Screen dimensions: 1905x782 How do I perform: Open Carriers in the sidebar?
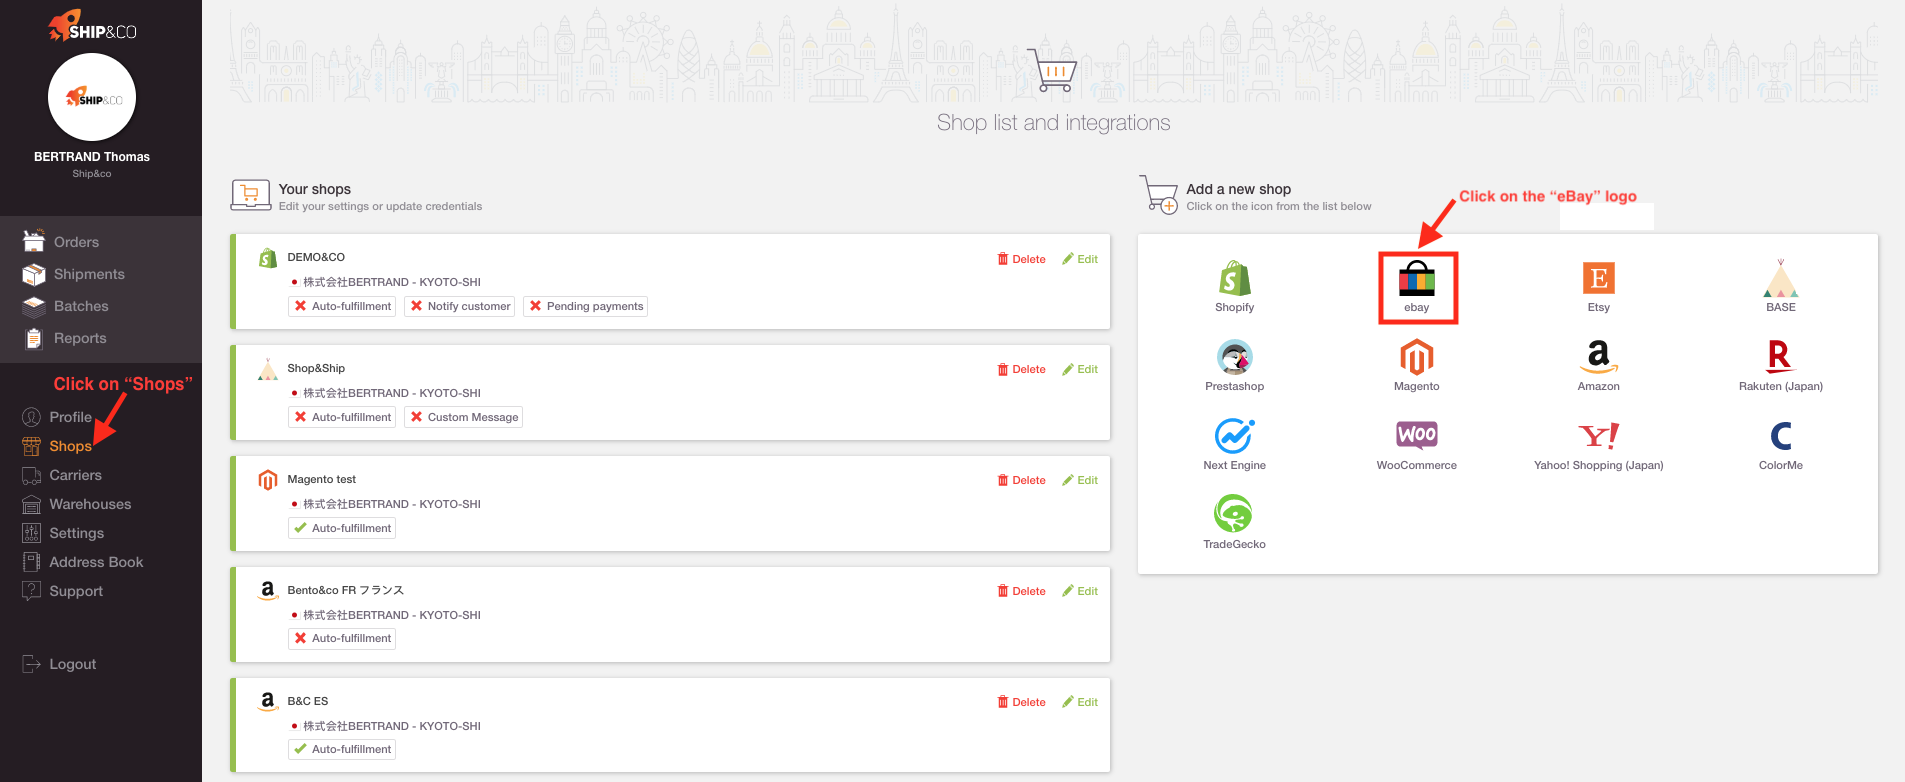pyautogui.click(x=75, y=475)
